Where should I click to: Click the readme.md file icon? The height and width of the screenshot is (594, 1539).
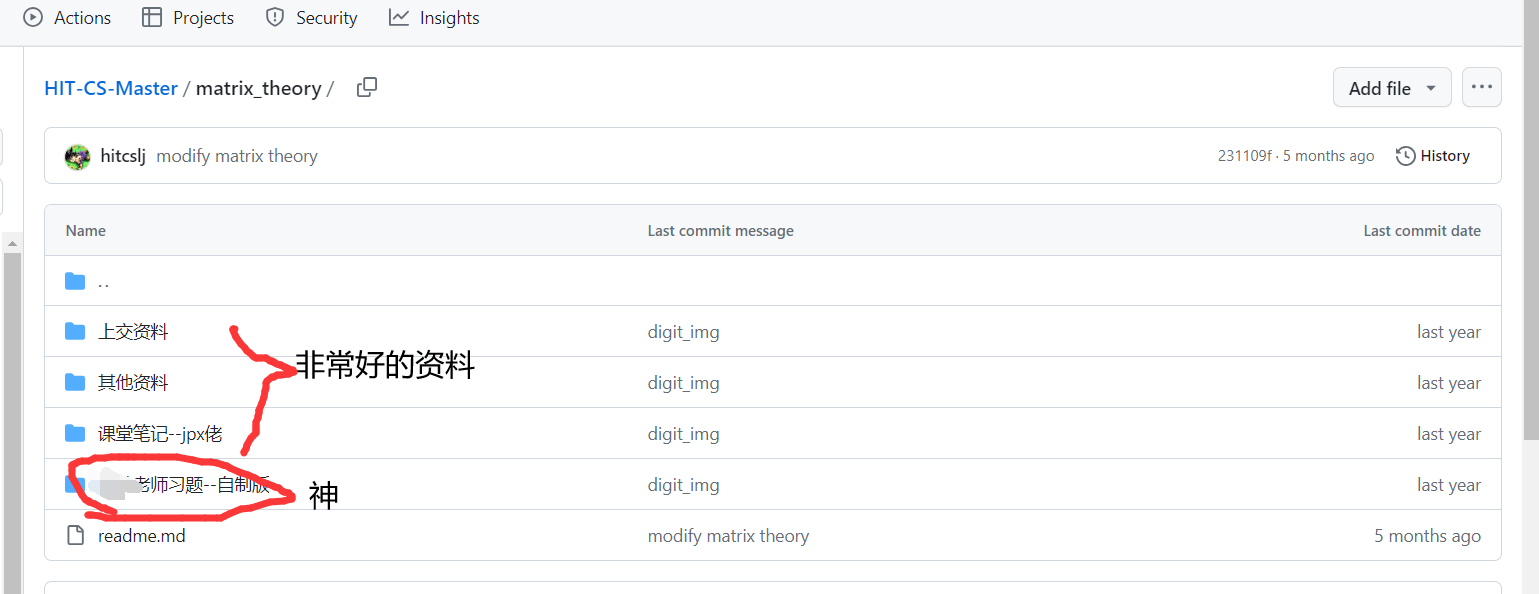coord(75,535)
